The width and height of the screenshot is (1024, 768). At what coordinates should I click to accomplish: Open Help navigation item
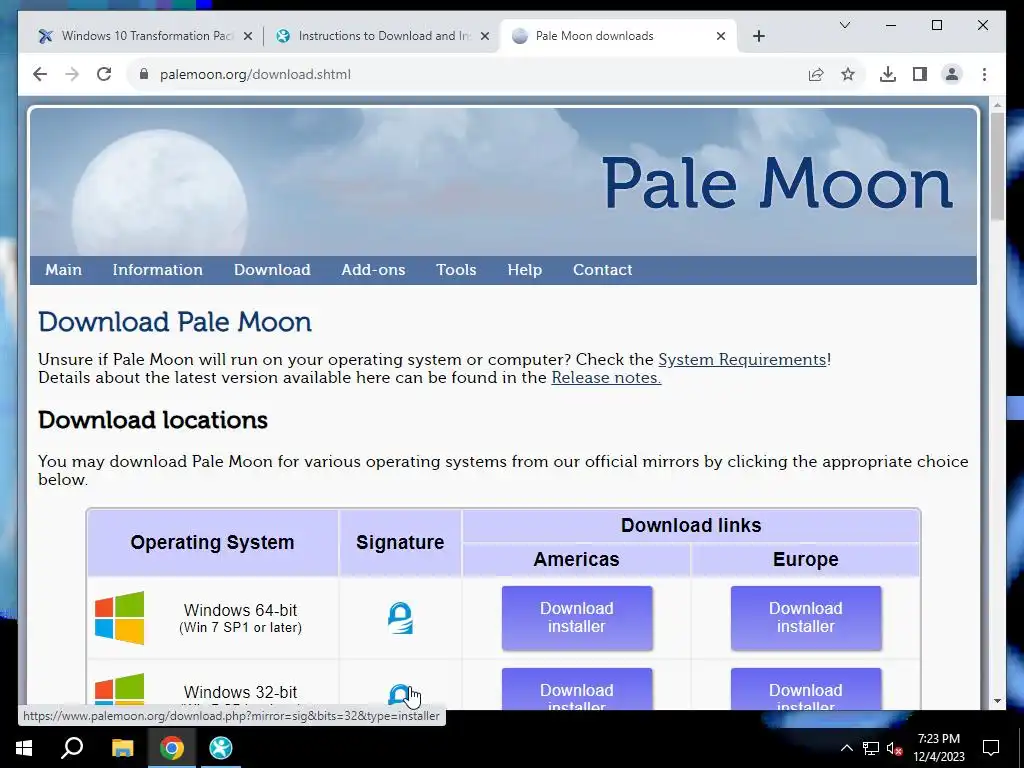(x=524, y=270)
